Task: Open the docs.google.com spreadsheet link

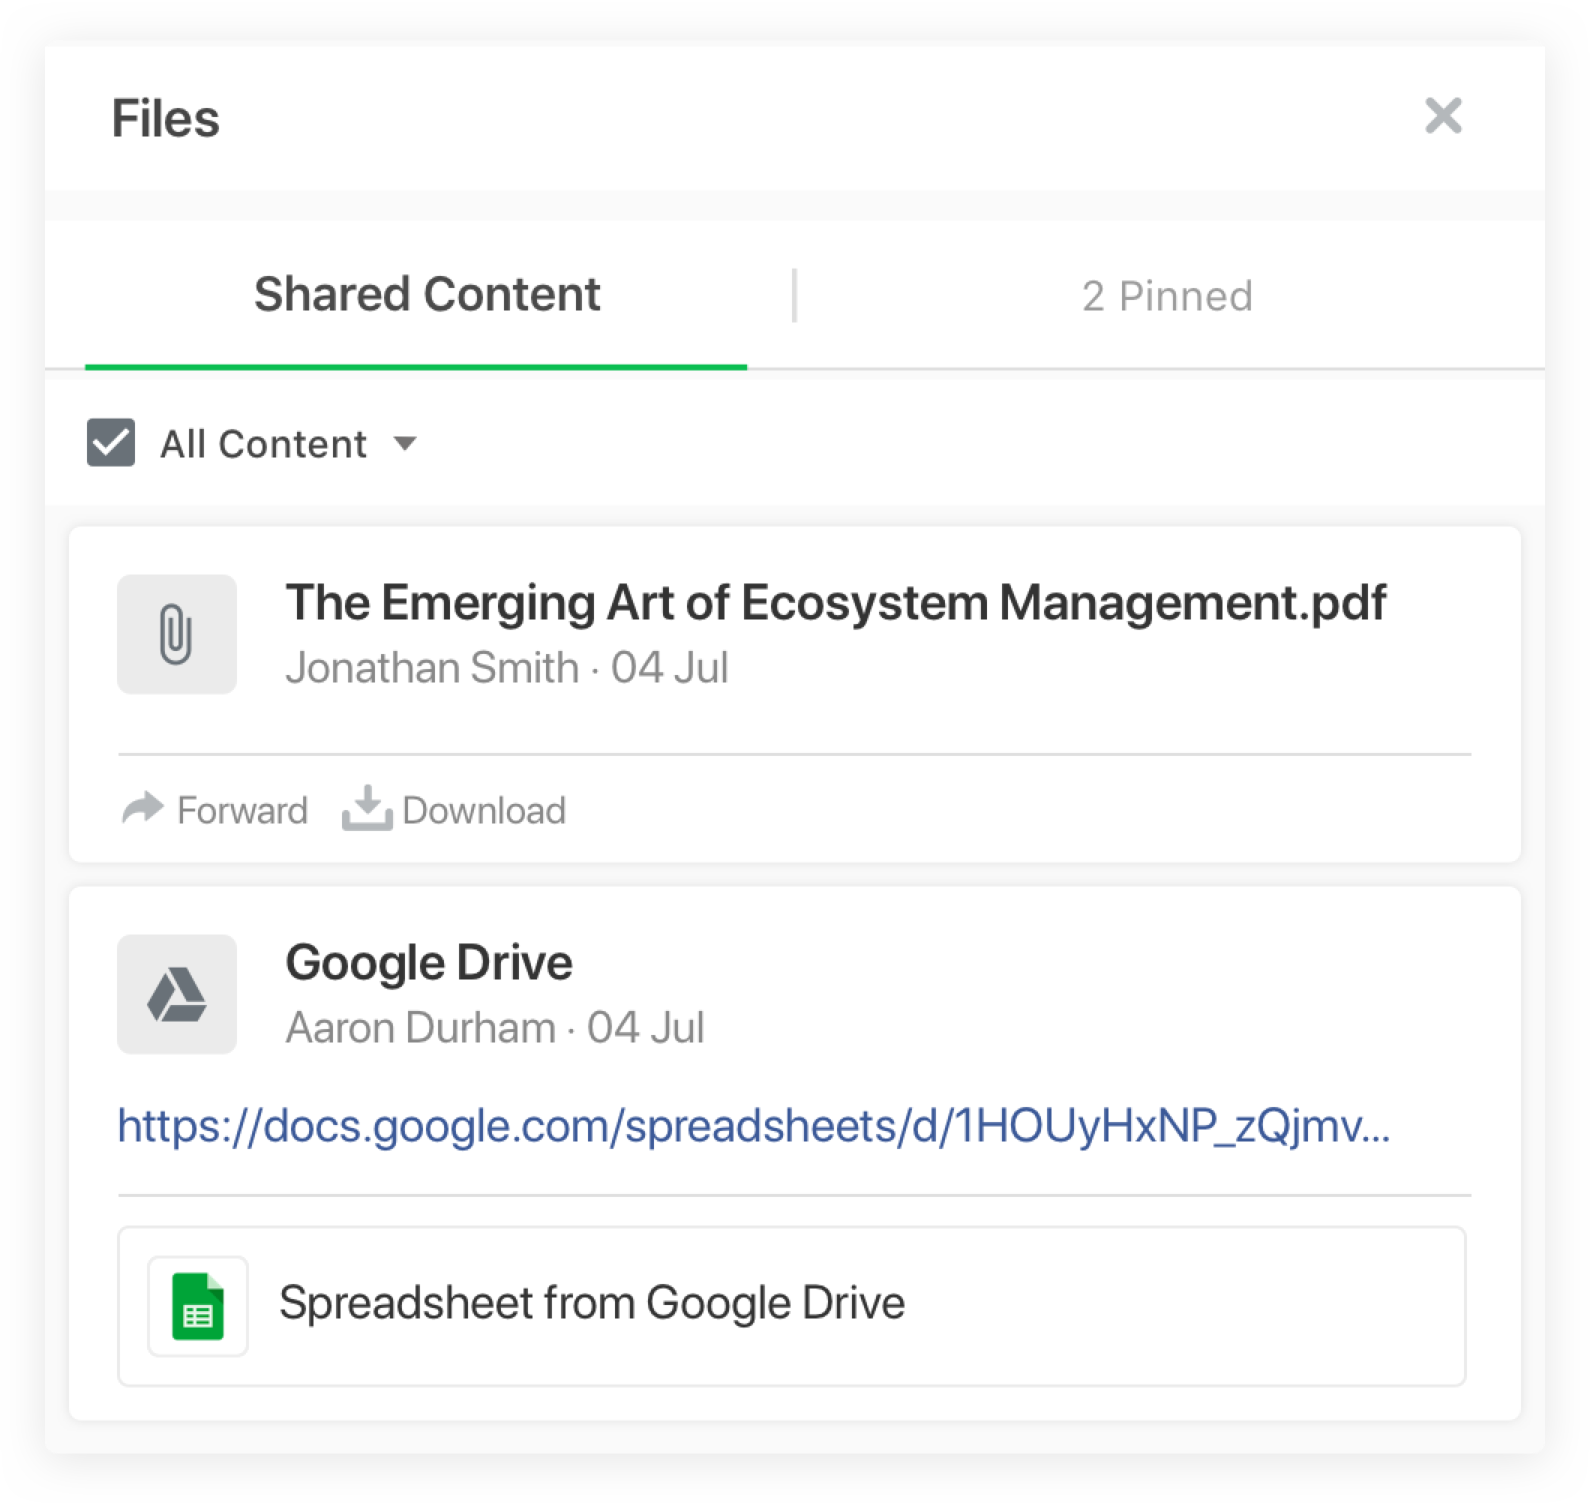Action: [753, 1126]
